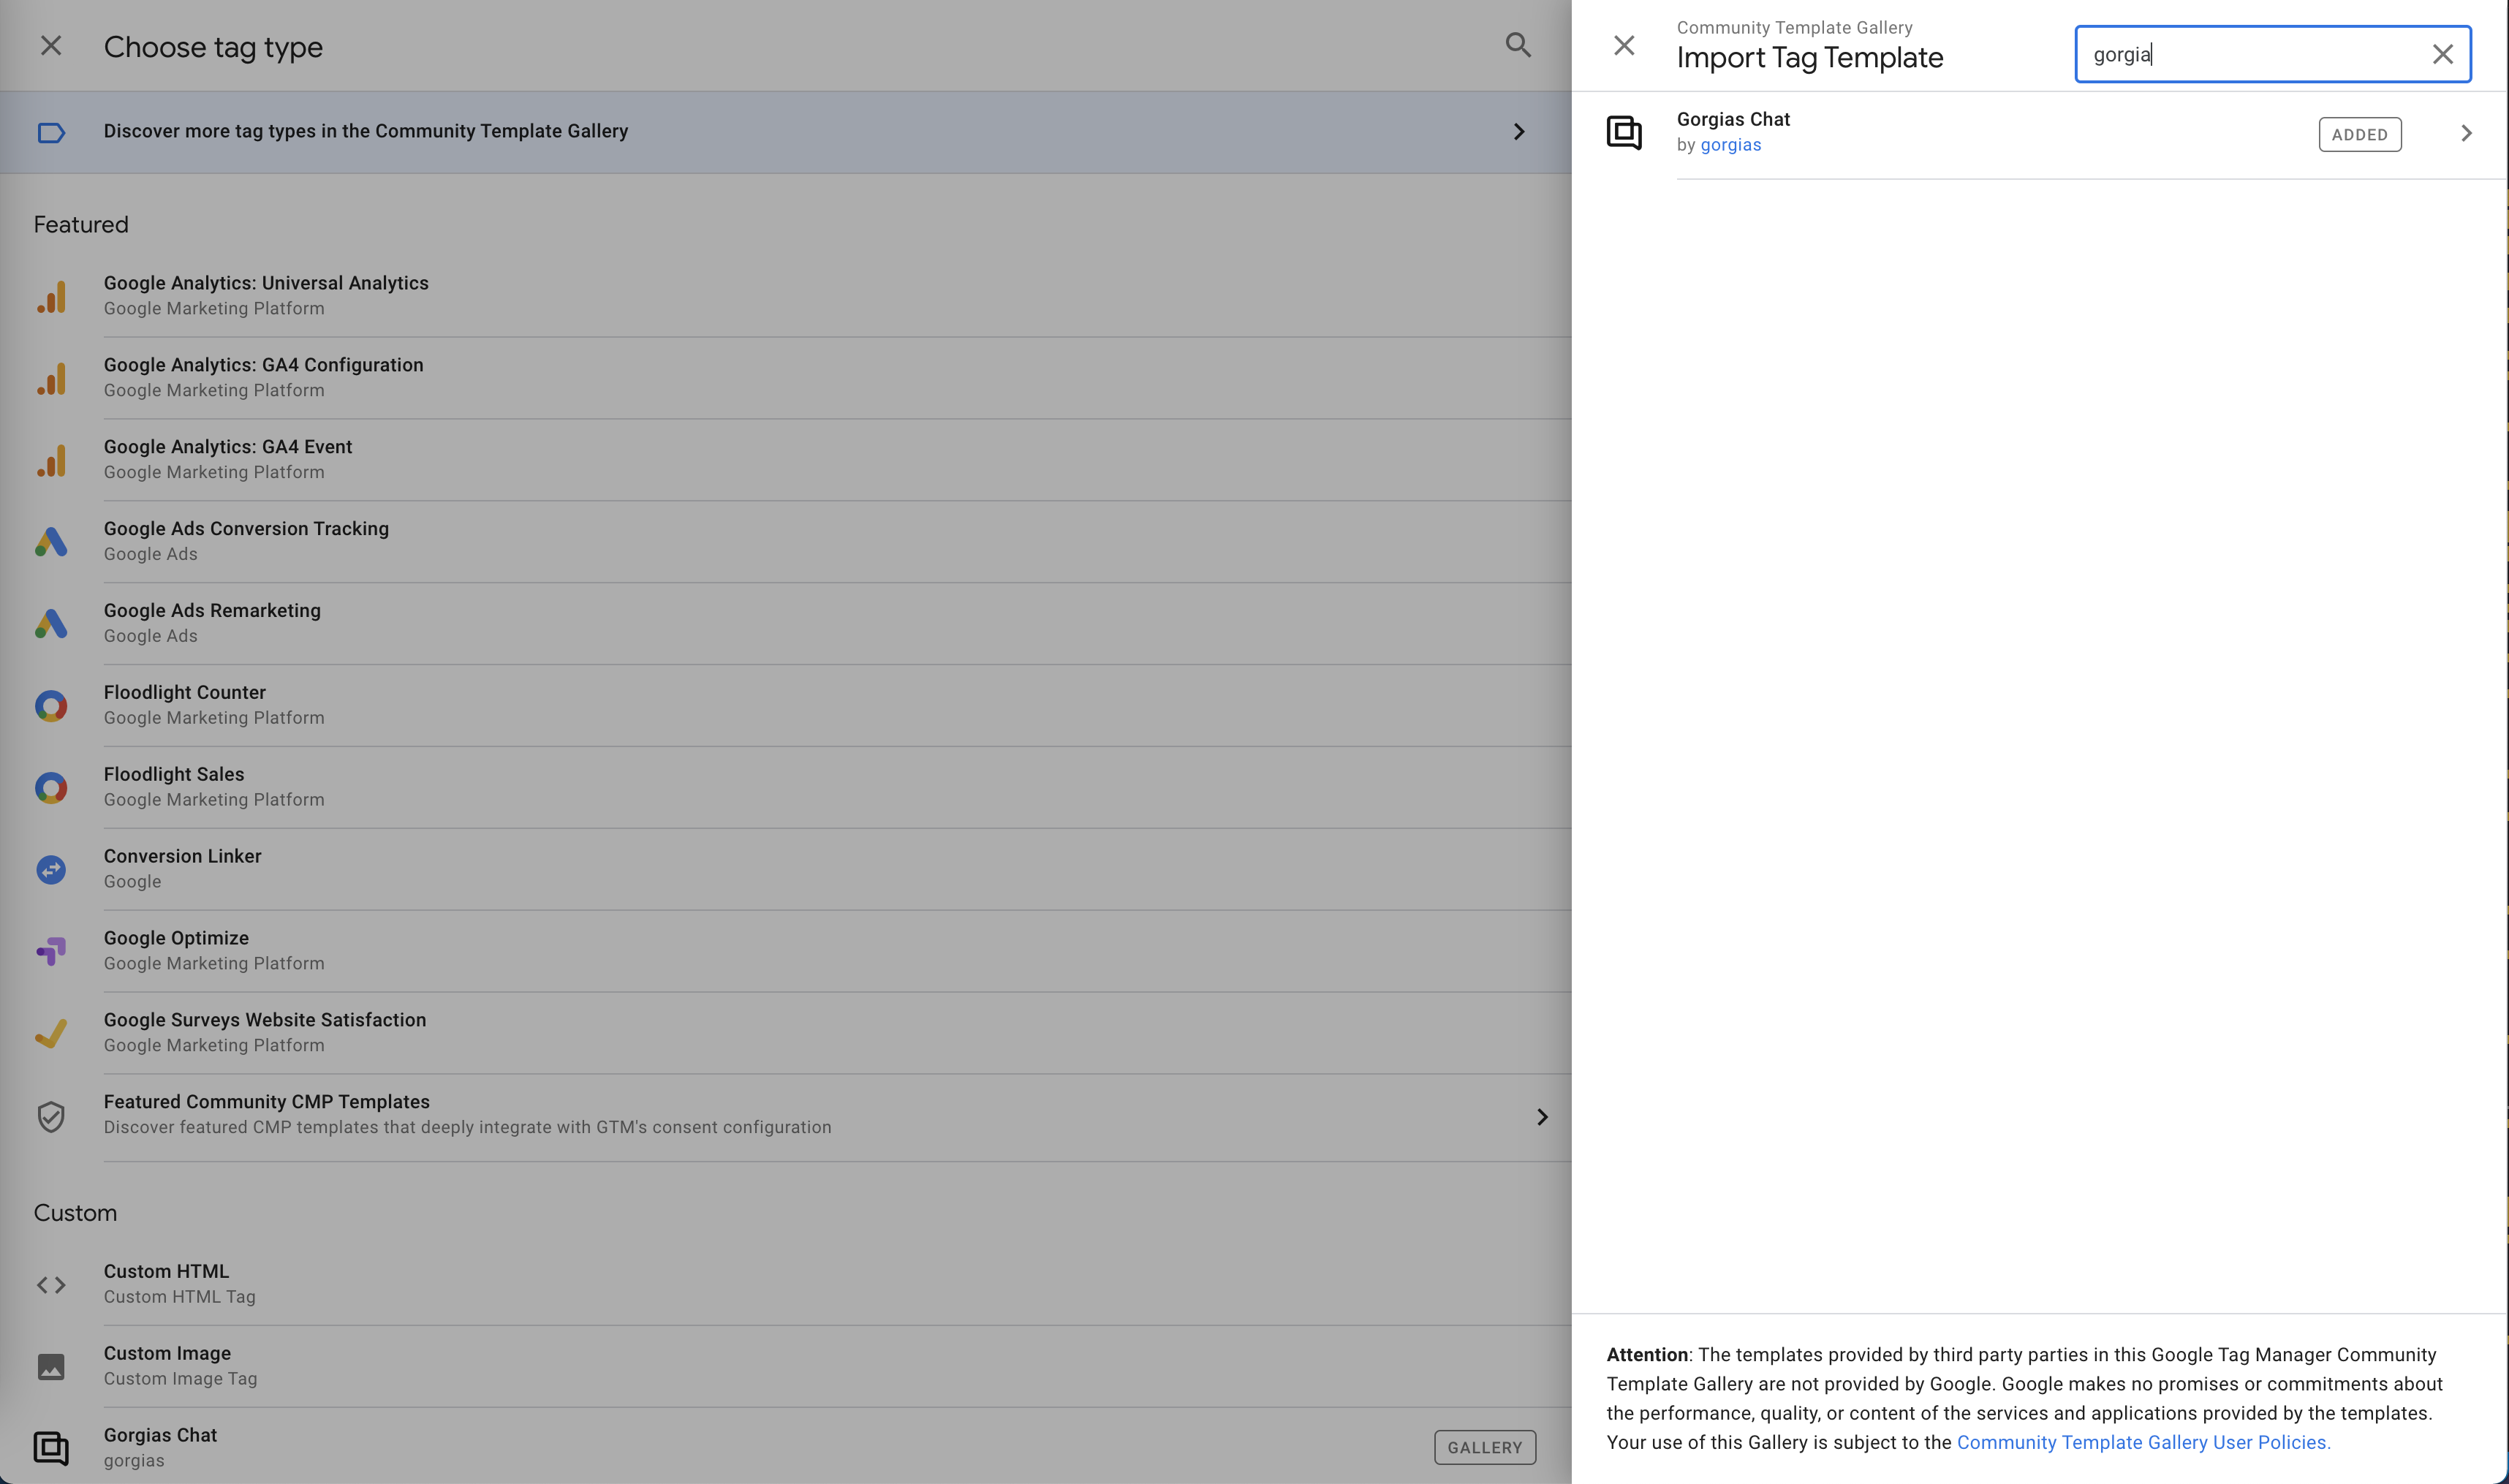Close the Choose tag type panel
This screenshot has height=1484, width=2509.
point(51,46)
